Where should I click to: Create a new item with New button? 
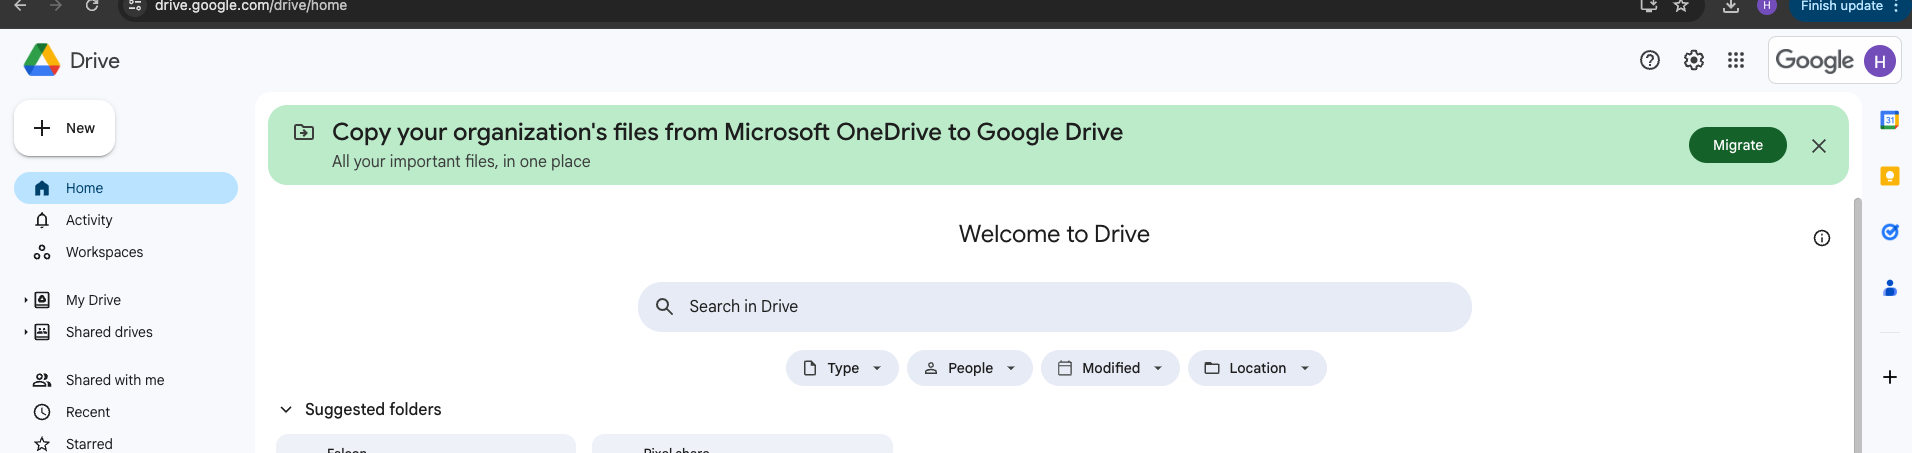(64, 128)
